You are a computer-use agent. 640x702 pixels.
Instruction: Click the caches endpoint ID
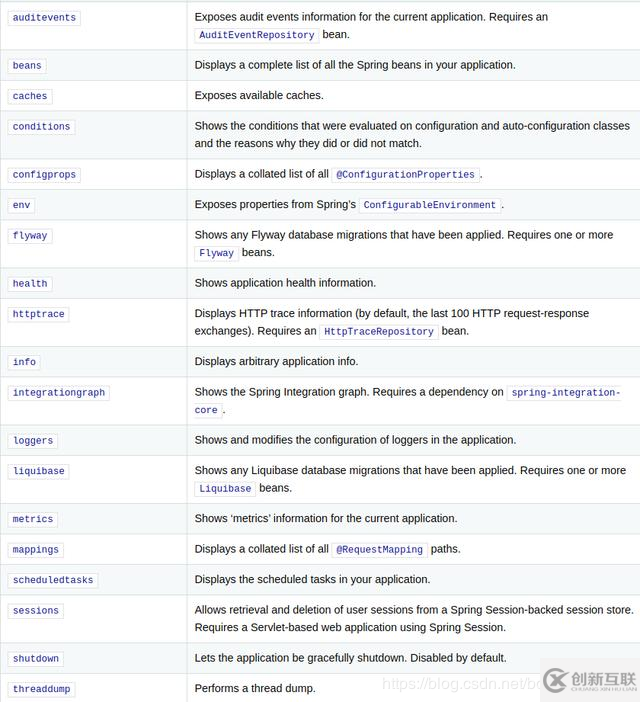tap(30, 96)
